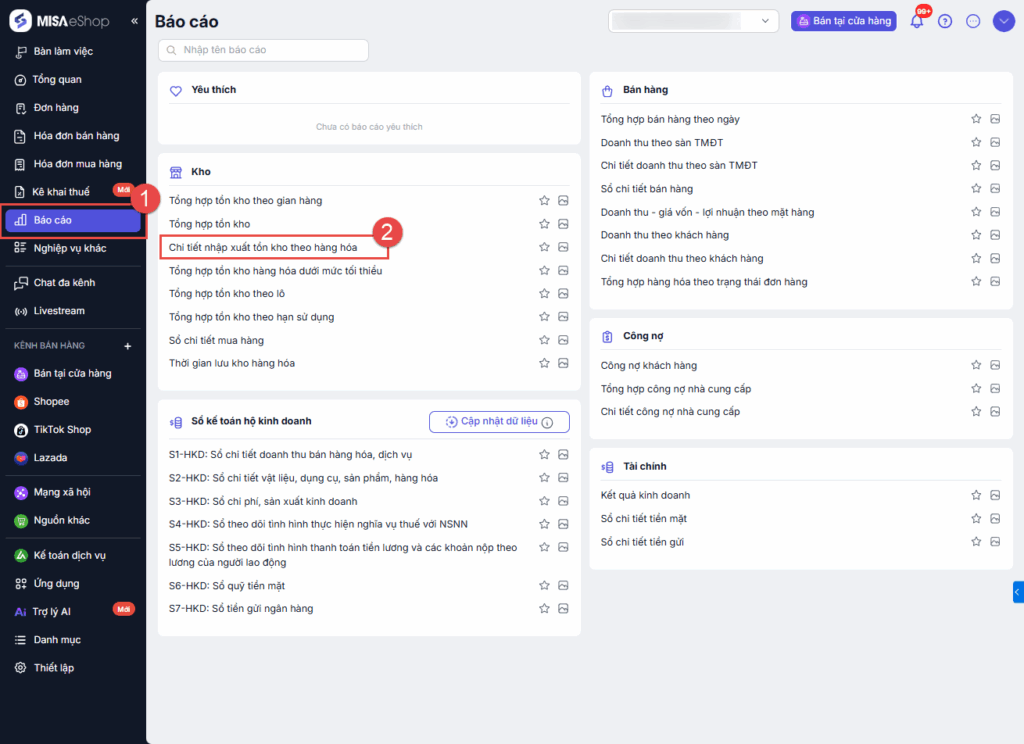Image resolution: width=1024 pixels, height=744 pixels.
Task: Open preview icon for Sổ chi tiết tiền gửi
Action: [x=995, y=542]
